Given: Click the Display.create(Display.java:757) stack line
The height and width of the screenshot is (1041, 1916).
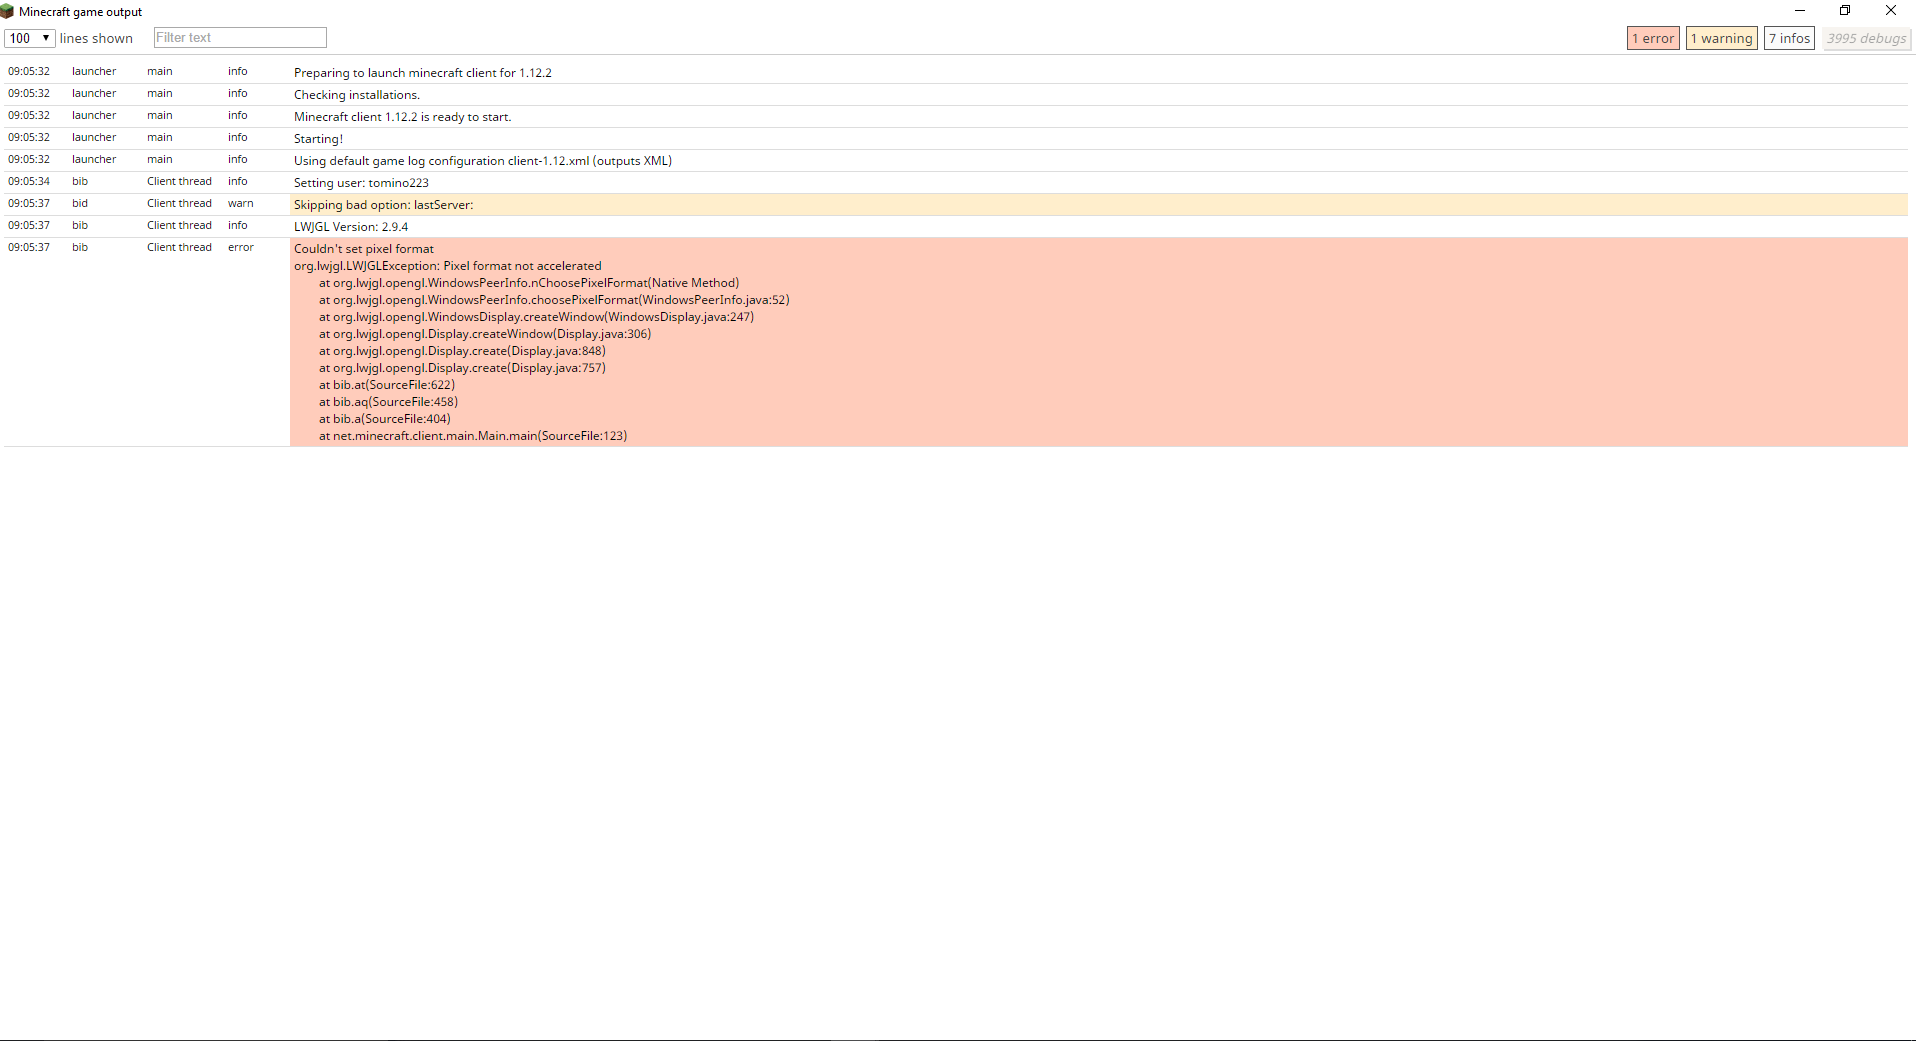Looking at the screenshot, I should point(462,368).
